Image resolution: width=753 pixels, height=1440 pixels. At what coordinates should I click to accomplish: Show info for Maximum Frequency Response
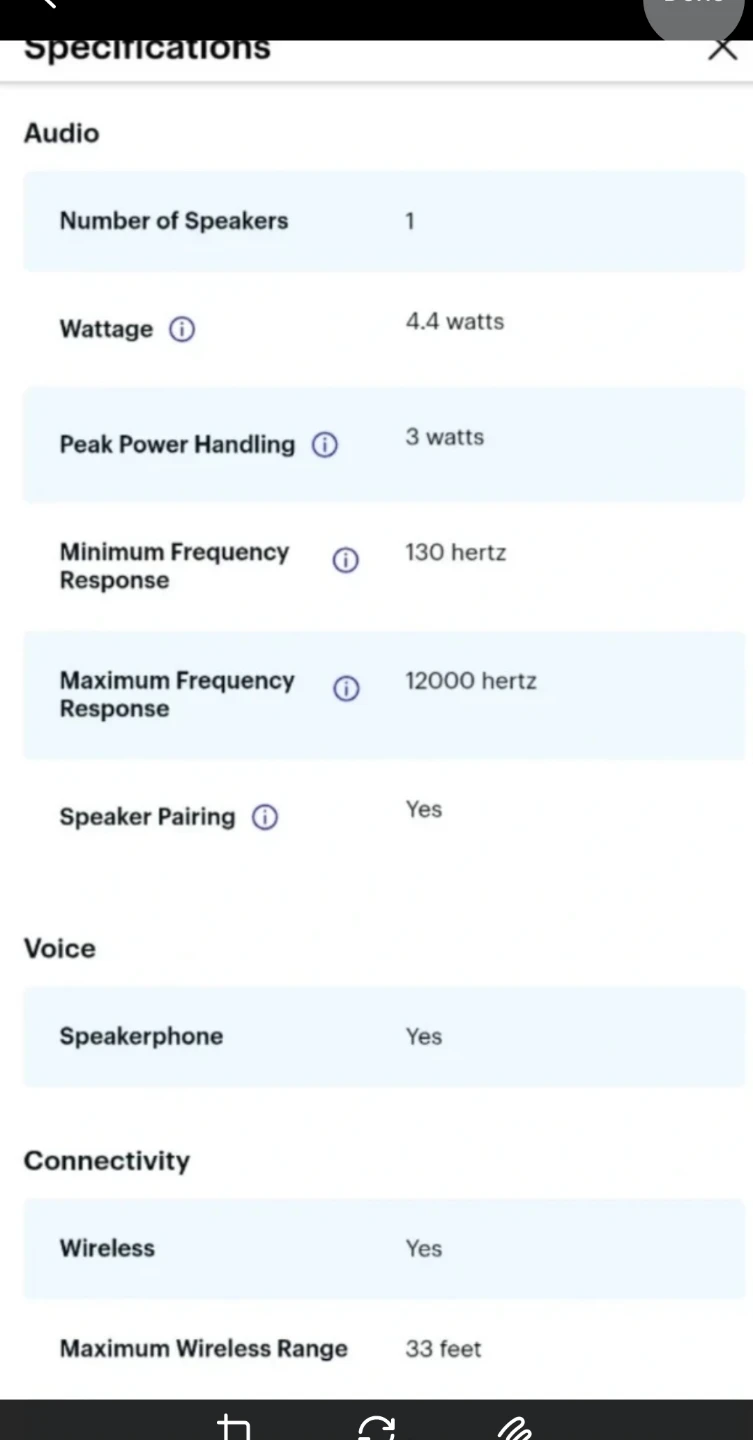[x=346, y=689]
